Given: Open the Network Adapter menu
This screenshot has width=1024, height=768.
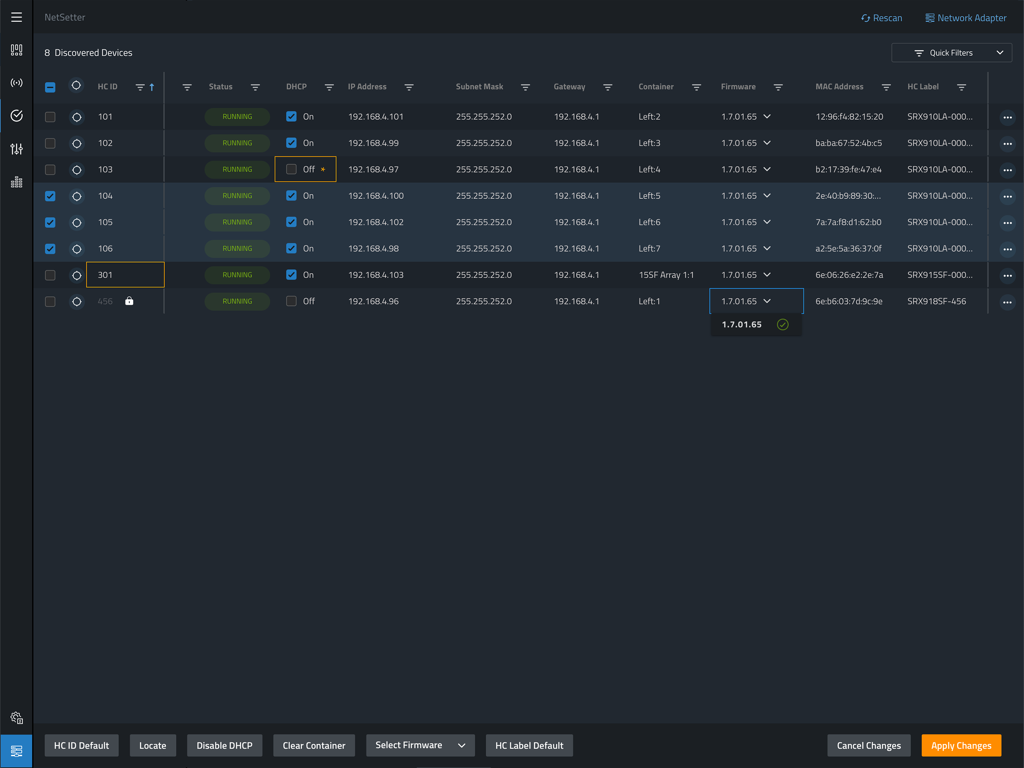Looking at the screenshot, I should point(965,17).
